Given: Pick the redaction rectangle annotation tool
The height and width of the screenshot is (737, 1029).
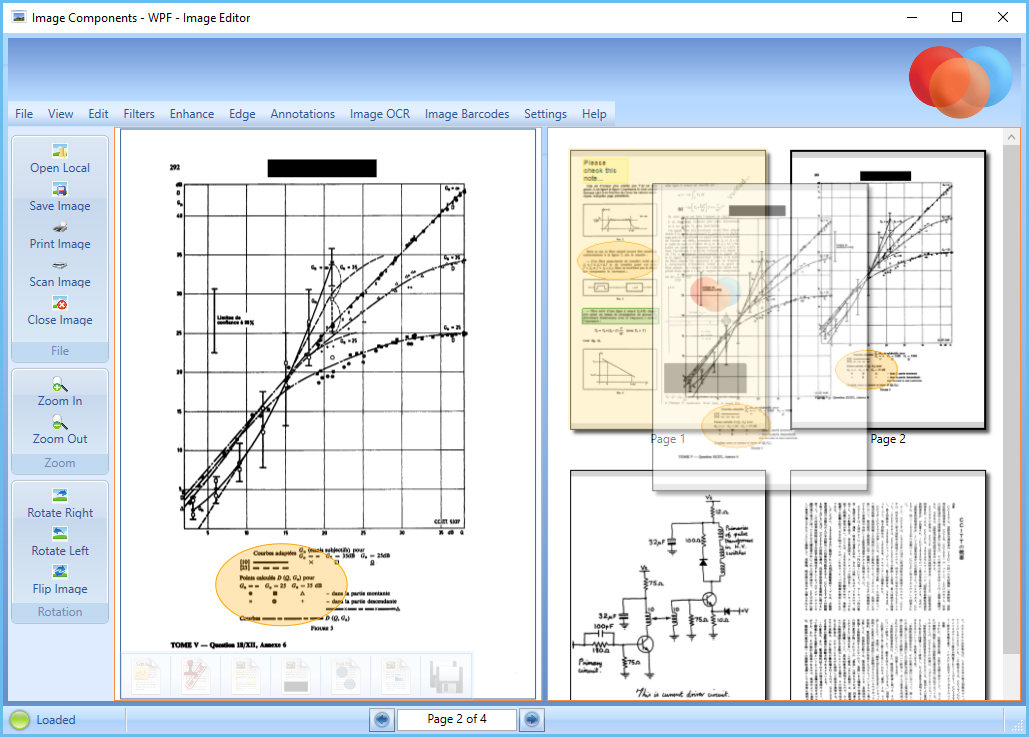Looking at the screenshot, I should click(x=295, y=676).
